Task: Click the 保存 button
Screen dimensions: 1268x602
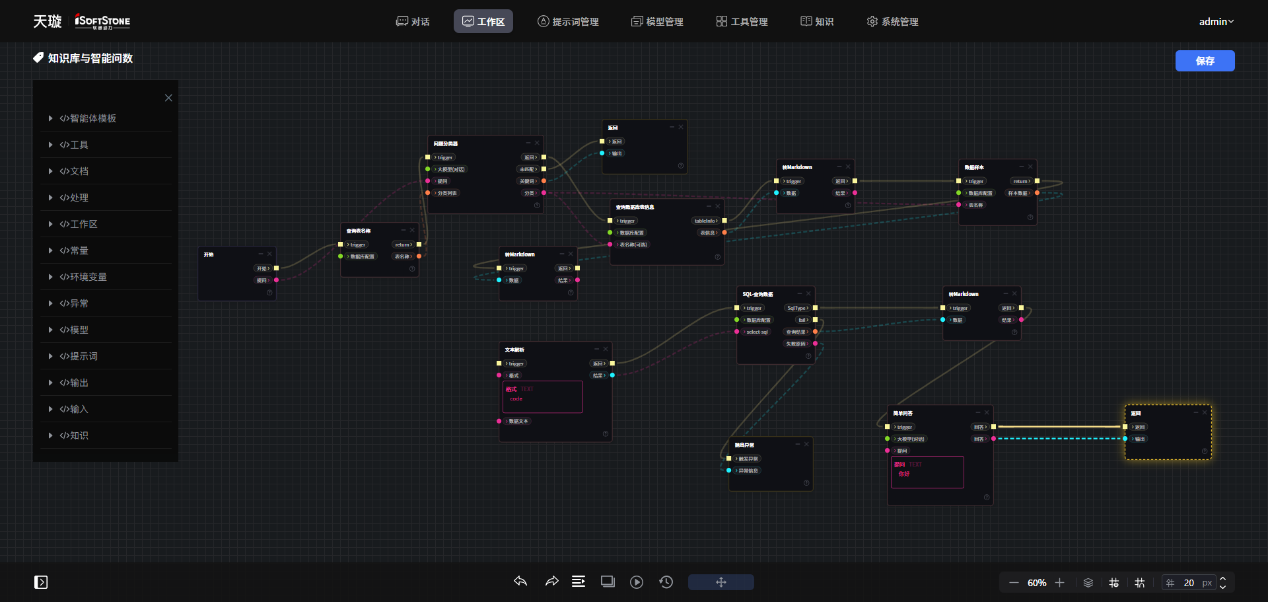Action: click(x=1204, y=61)
